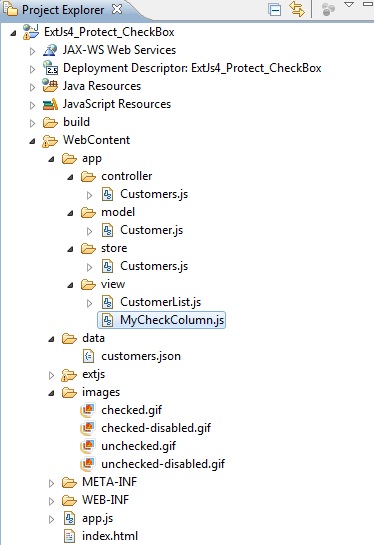374x545 pixels.
Task: Click the checked-disabled.gif image icon
Action: click(x=87, y=428)
